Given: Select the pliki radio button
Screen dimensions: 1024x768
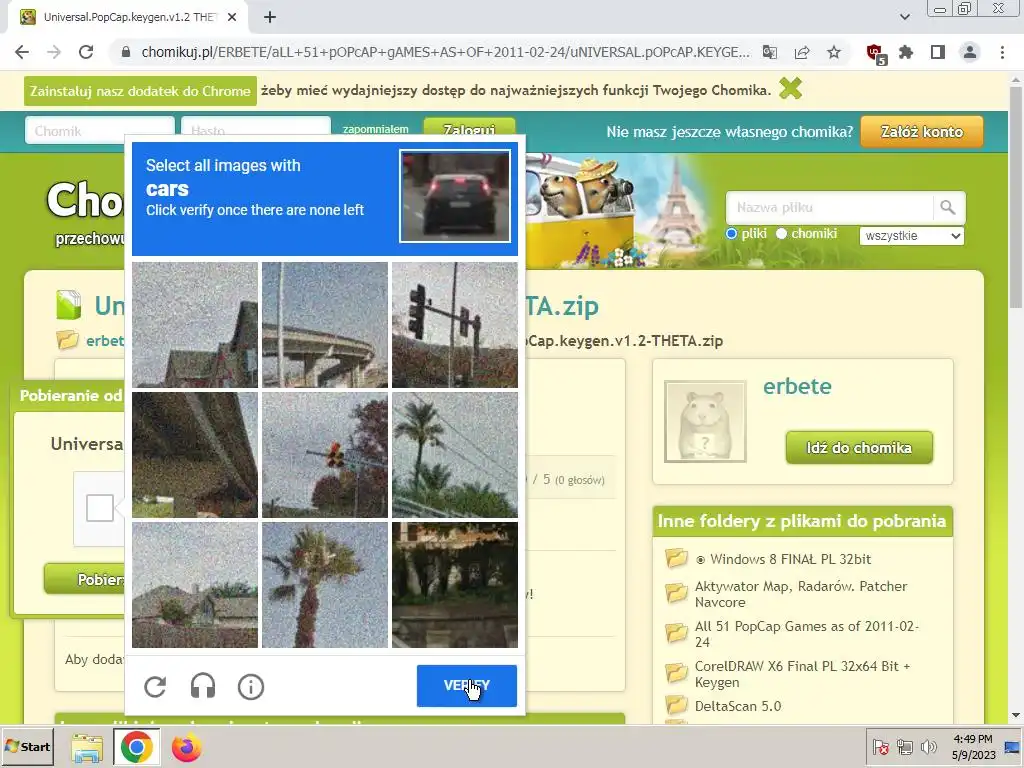Looking at the screenshot, I should (731, 234).
